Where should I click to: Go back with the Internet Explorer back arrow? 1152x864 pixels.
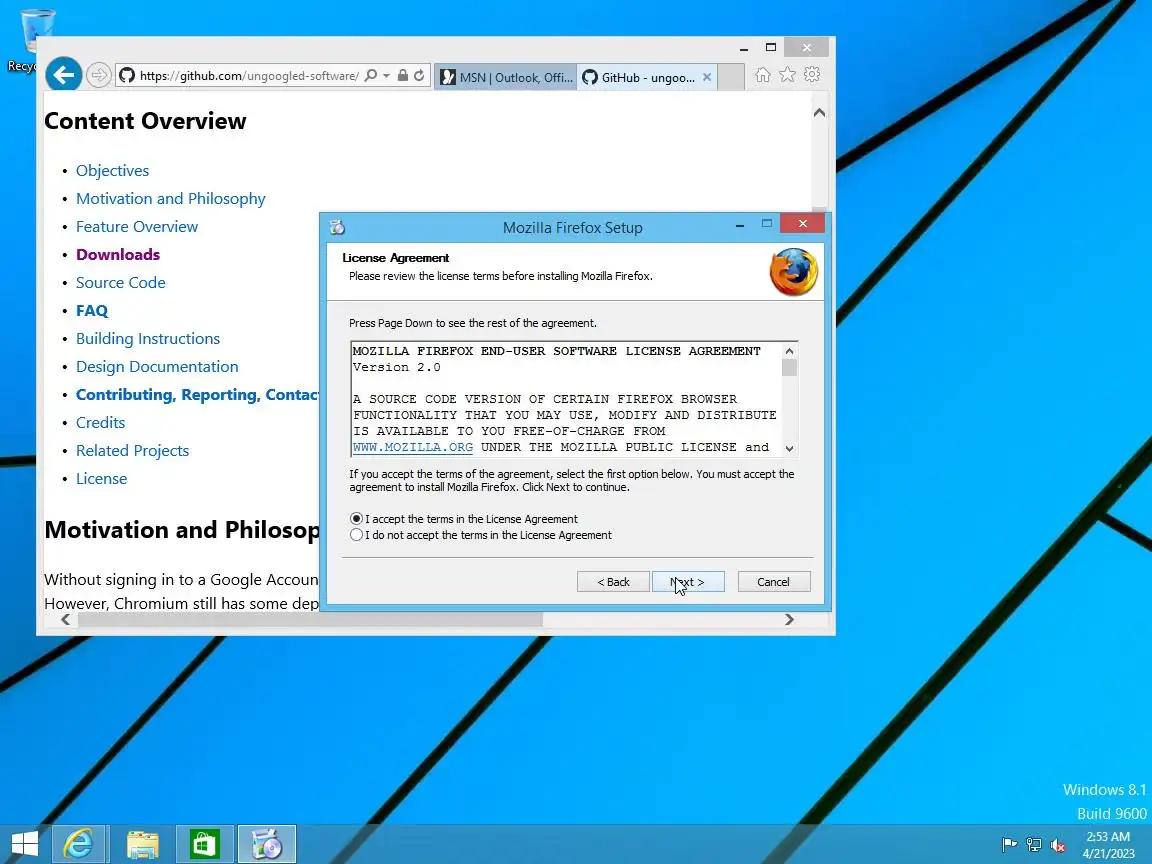point(63,74)
